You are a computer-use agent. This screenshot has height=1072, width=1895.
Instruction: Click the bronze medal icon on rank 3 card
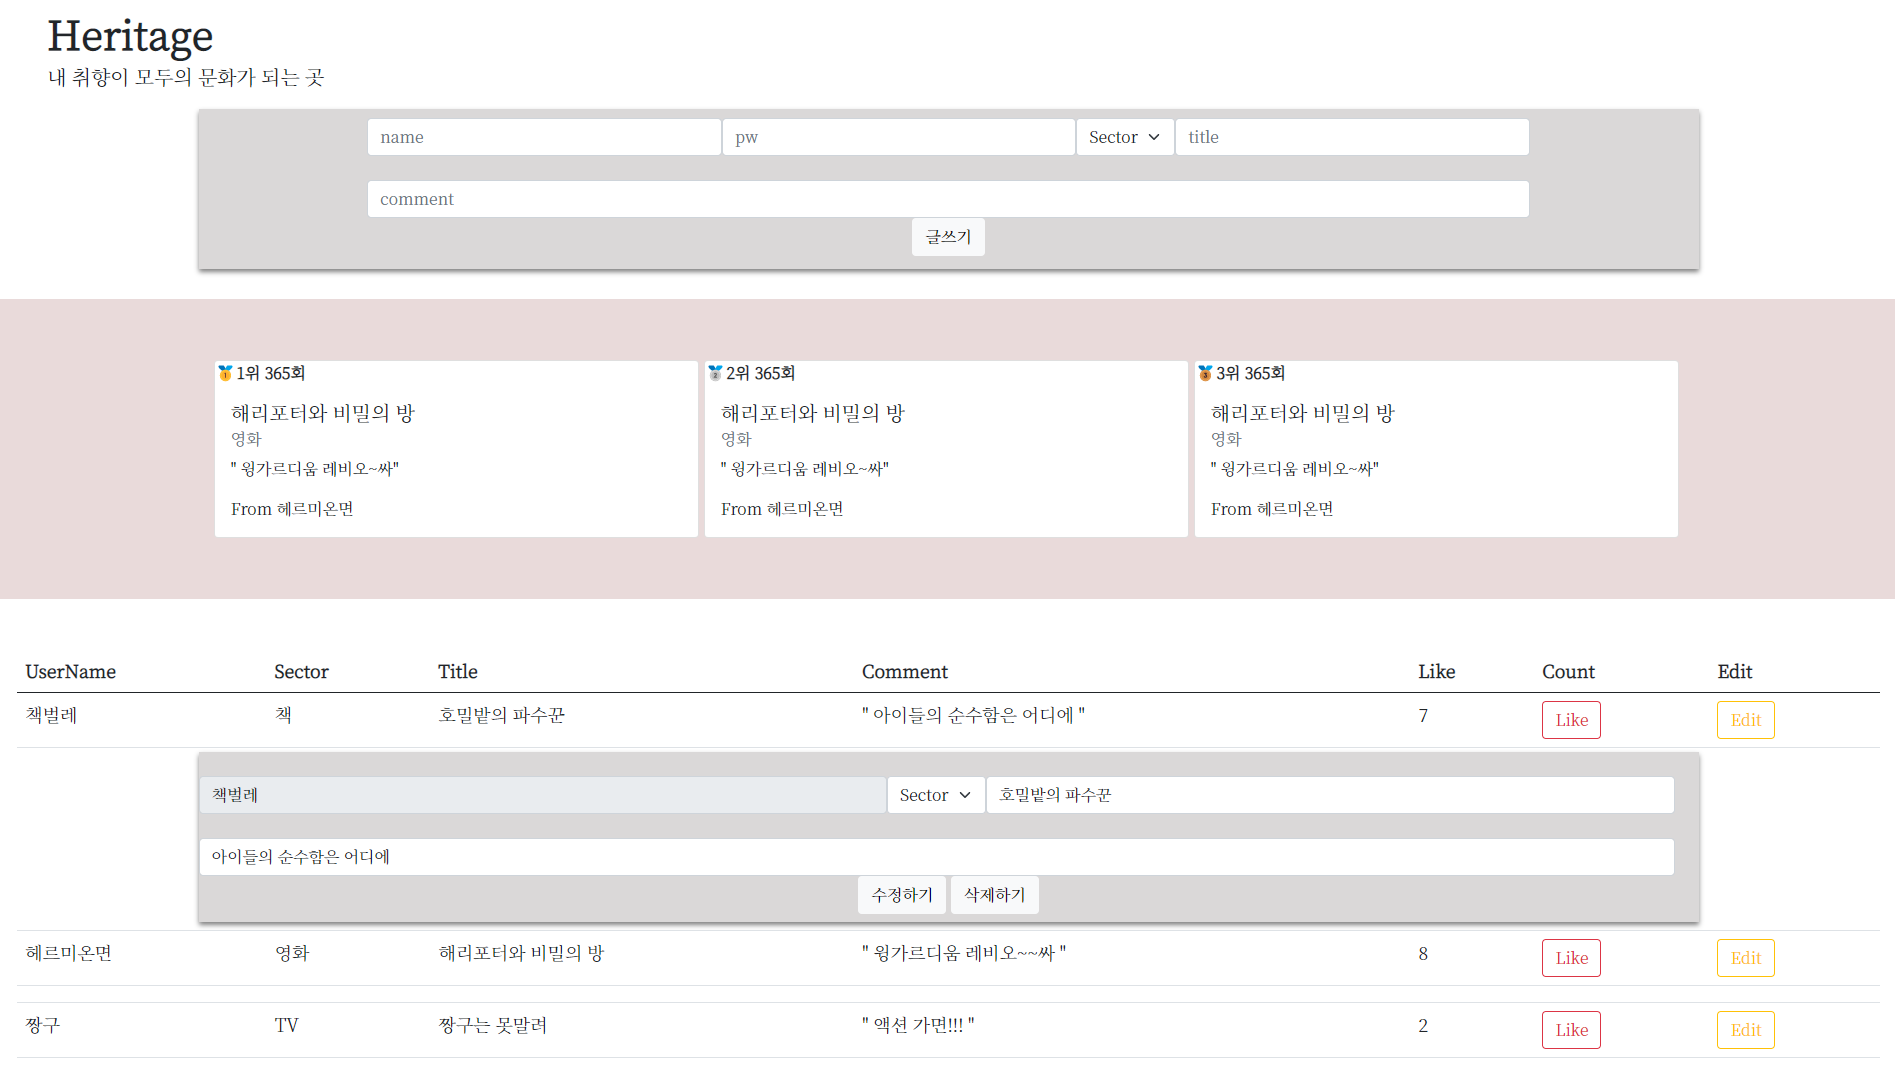tap(1206, 373)
